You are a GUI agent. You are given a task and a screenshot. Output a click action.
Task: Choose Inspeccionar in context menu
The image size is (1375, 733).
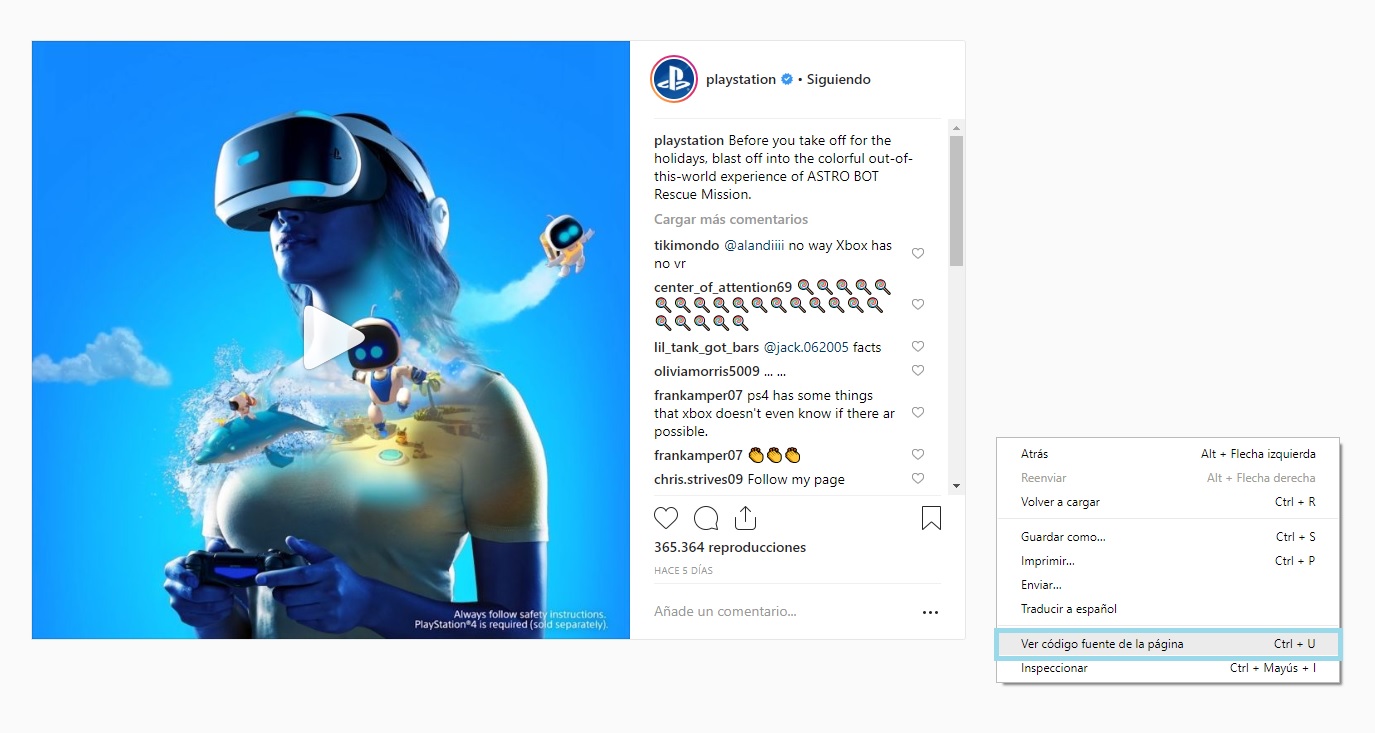(1168, 668)
